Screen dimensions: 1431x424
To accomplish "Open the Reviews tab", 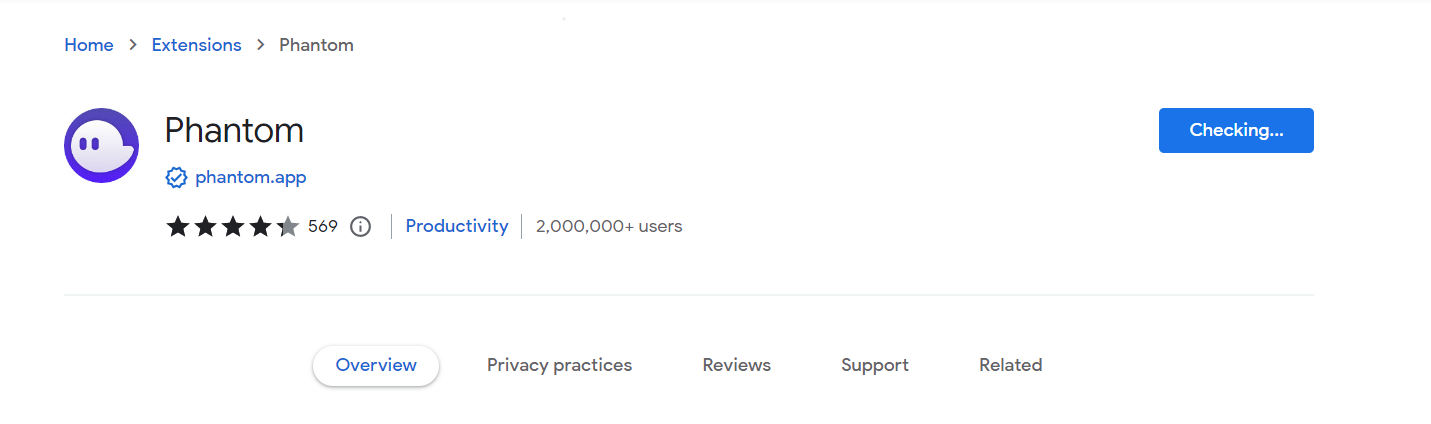I will click(736, 365).
